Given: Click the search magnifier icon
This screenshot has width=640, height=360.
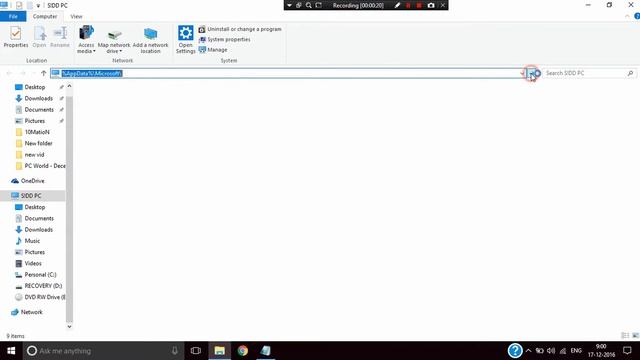Looking at the screenshot, I should tap(630, 73).
